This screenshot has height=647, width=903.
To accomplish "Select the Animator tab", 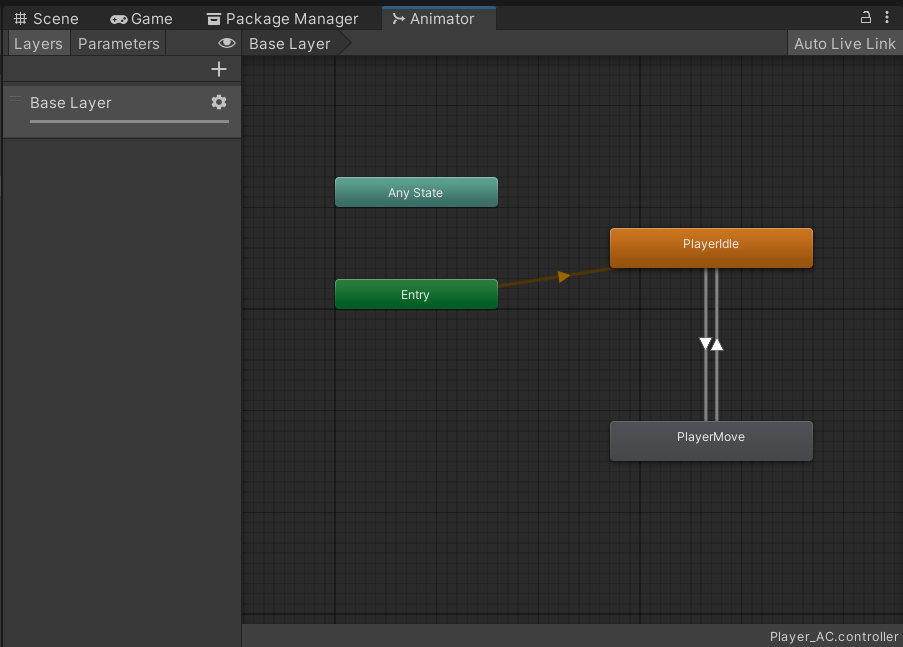I will 439,18.
